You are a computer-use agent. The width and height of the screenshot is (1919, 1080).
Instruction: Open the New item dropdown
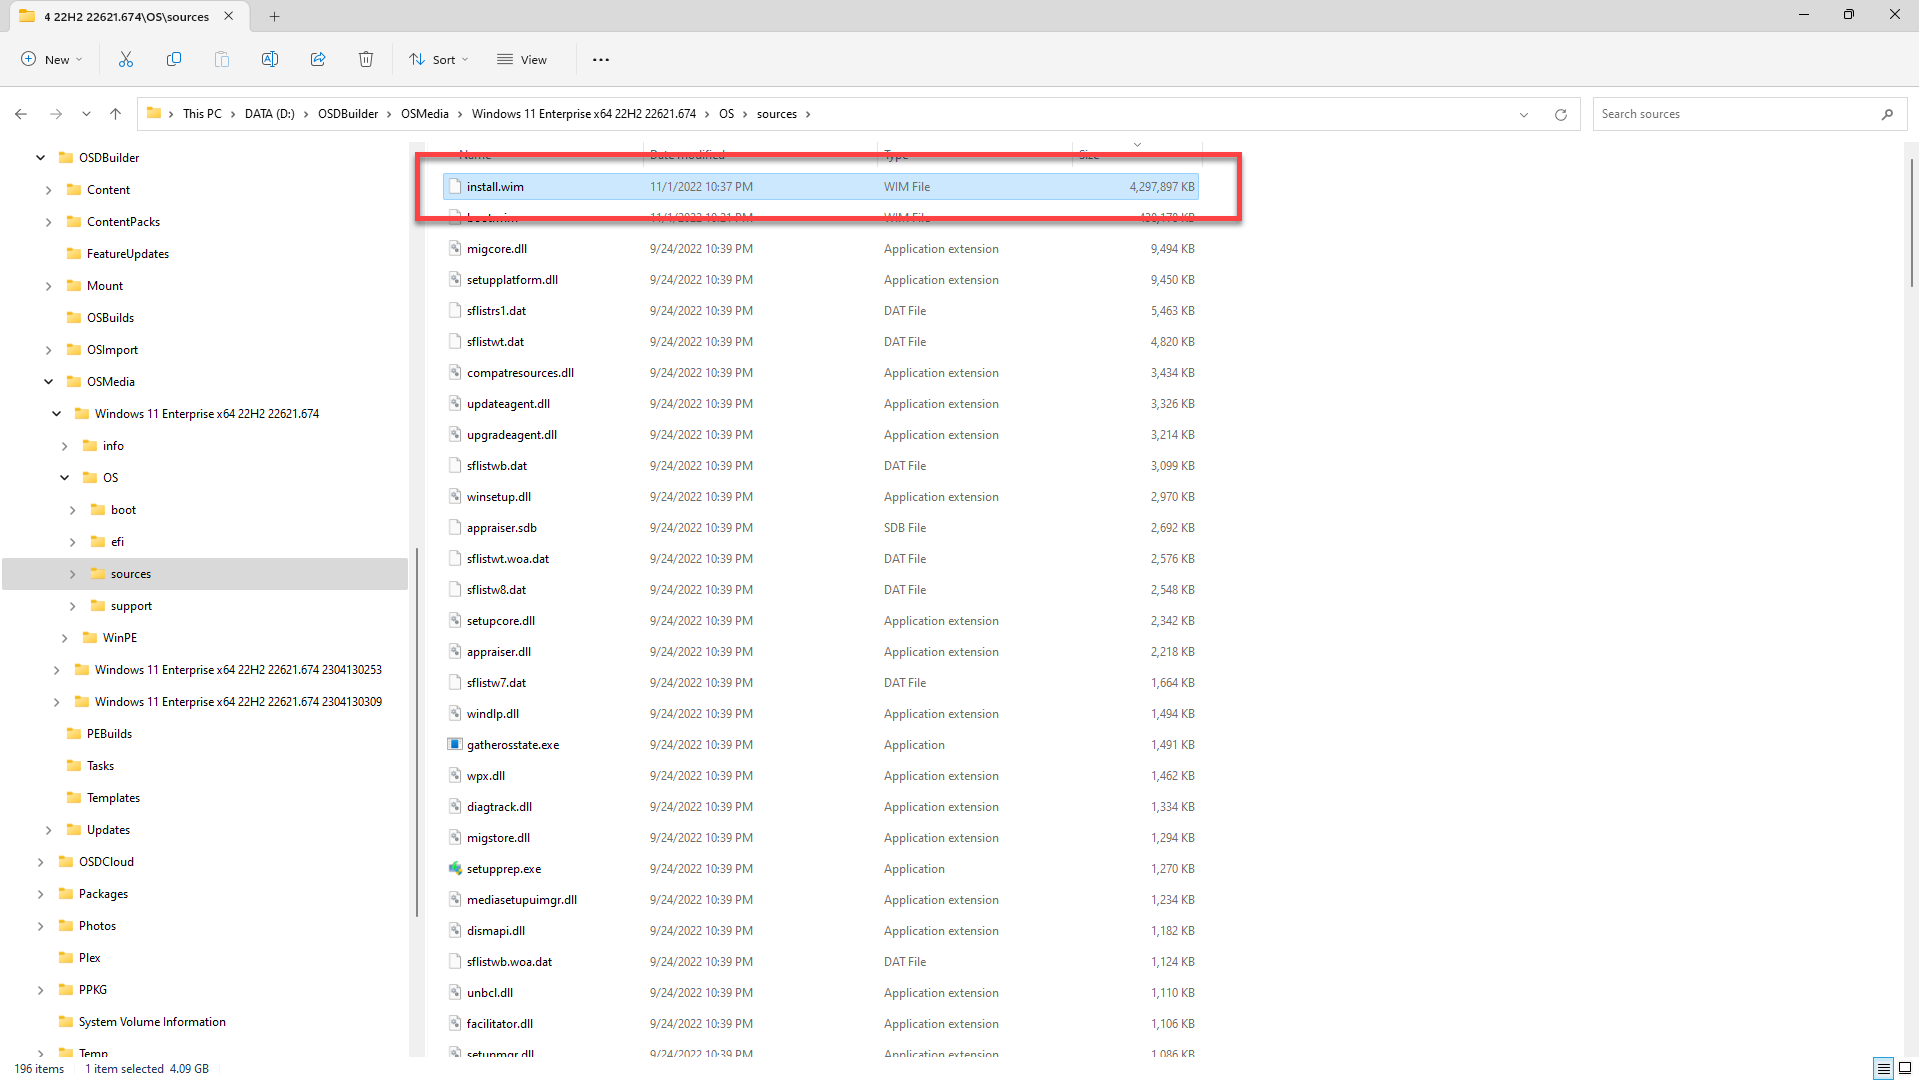tap(52, 60)
